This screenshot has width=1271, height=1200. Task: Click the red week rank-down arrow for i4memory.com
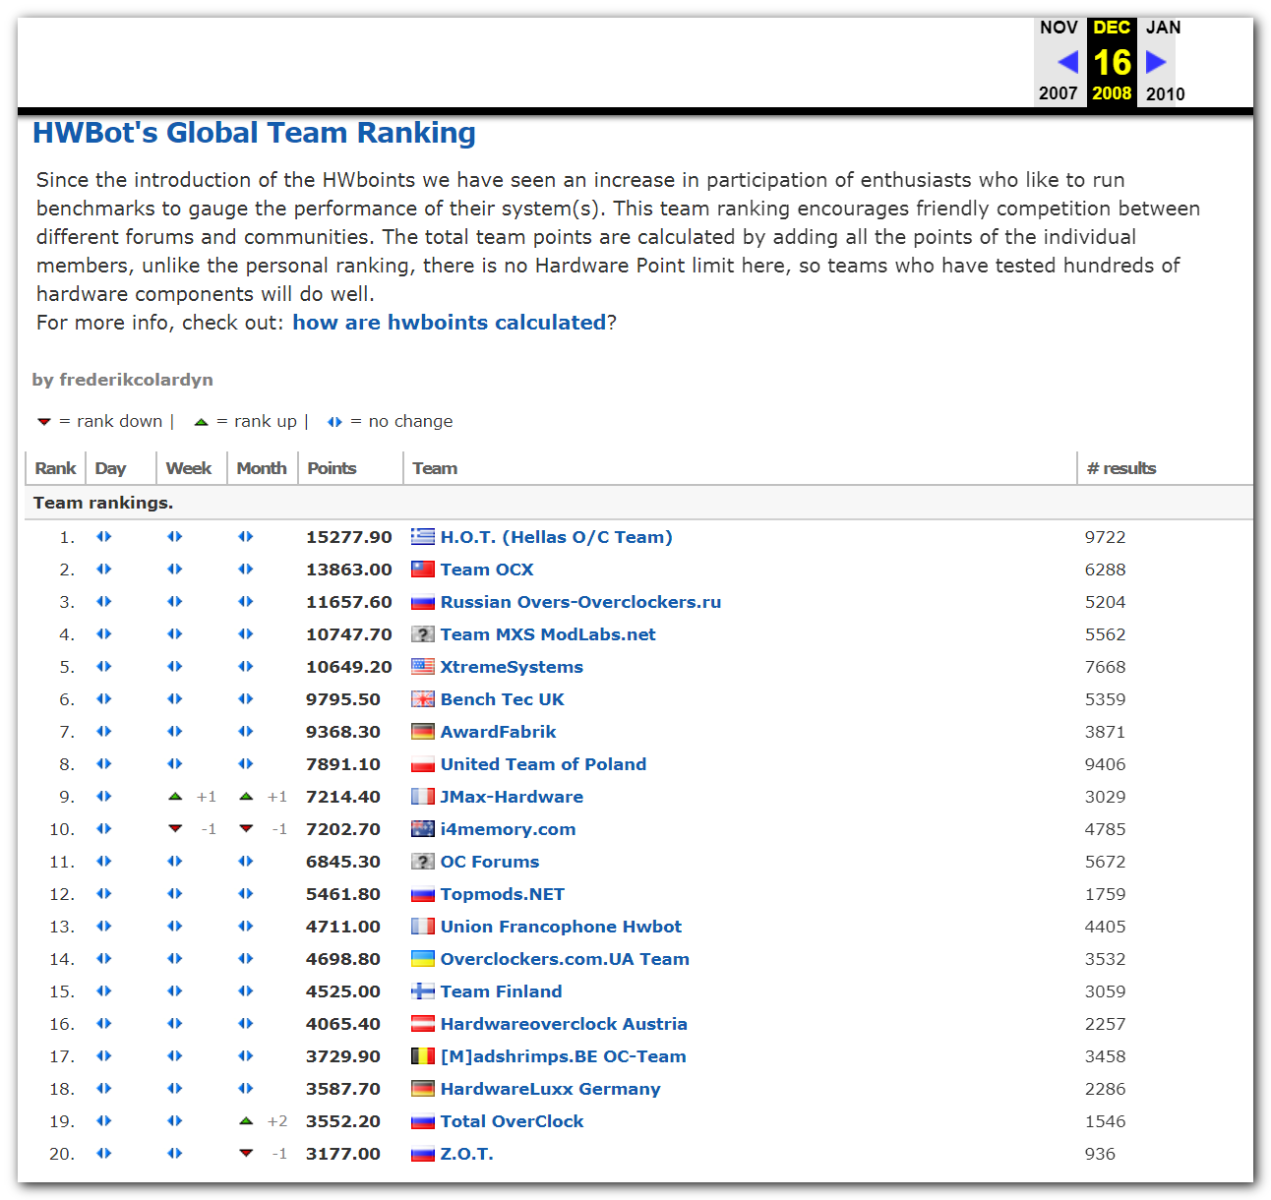click(x=176, y=829)
